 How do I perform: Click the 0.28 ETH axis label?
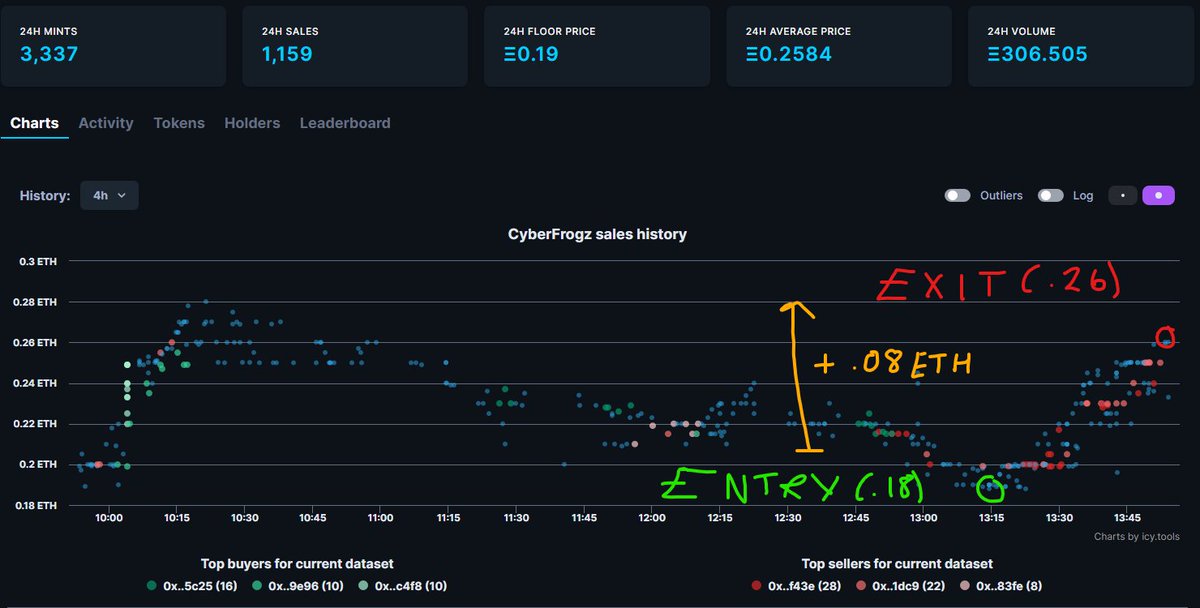(x=37, y=302)
